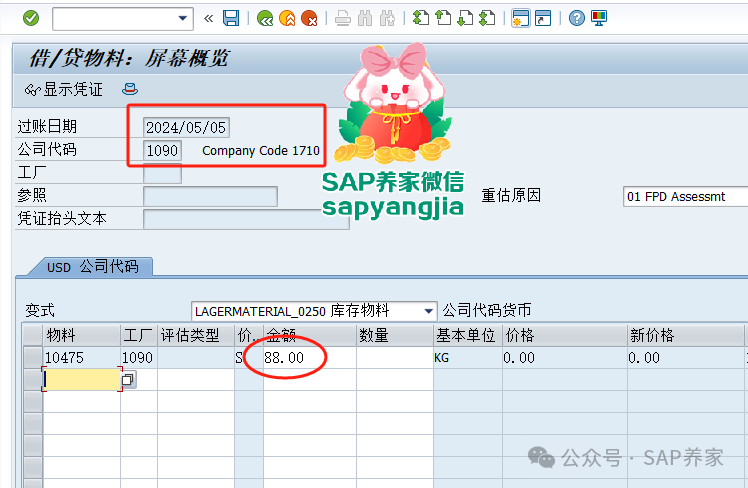The height and width of the screenshot is (488, 748).
Task: Click the orange Exit icon
Action: (287, 19)
